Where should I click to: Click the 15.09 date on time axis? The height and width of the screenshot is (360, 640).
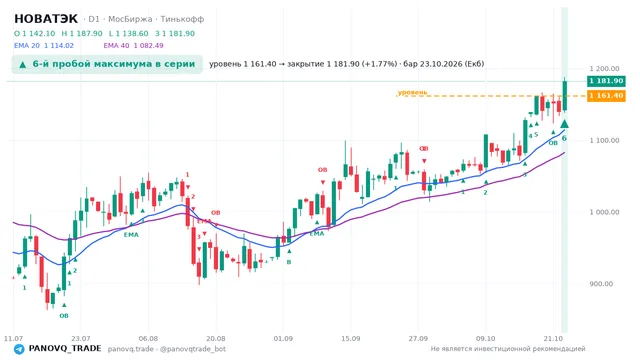pos(351,338)
